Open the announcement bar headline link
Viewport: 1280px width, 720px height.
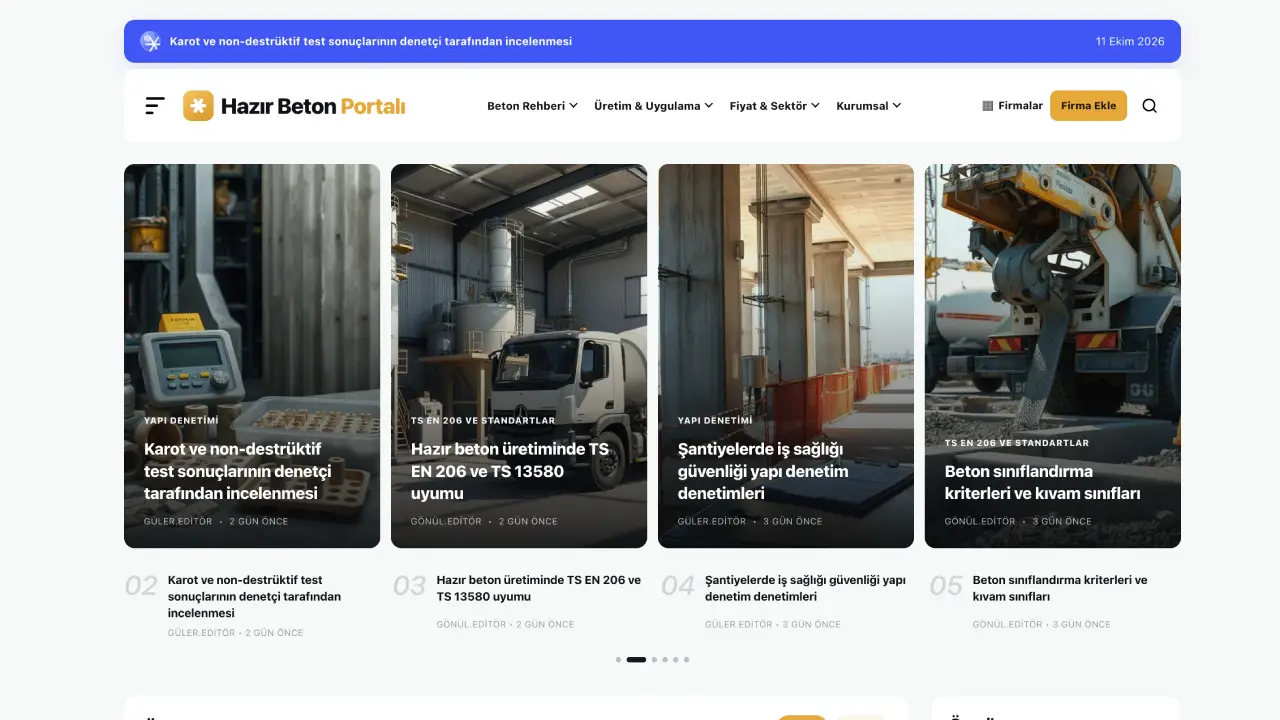pos(371,41)
